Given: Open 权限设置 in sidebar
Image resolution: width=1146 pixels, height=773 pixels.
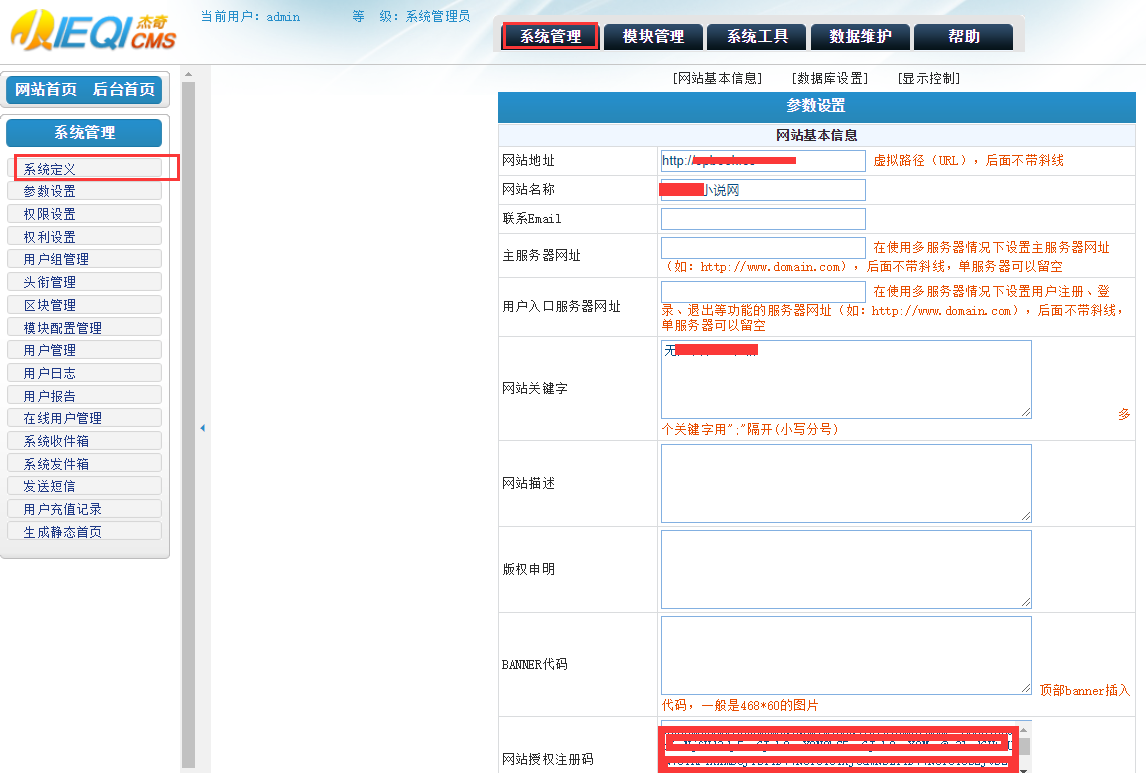Looking at the screenshot, I should [x=84, y=213].
